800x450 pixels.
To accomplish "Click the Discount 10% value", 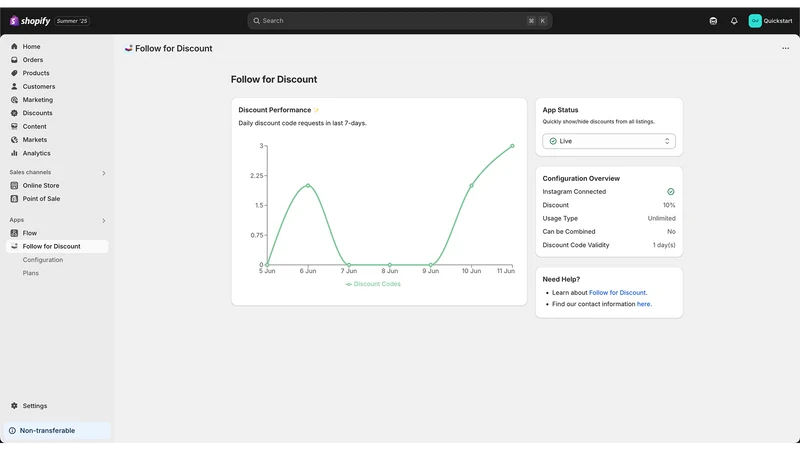I will (669, 205).
